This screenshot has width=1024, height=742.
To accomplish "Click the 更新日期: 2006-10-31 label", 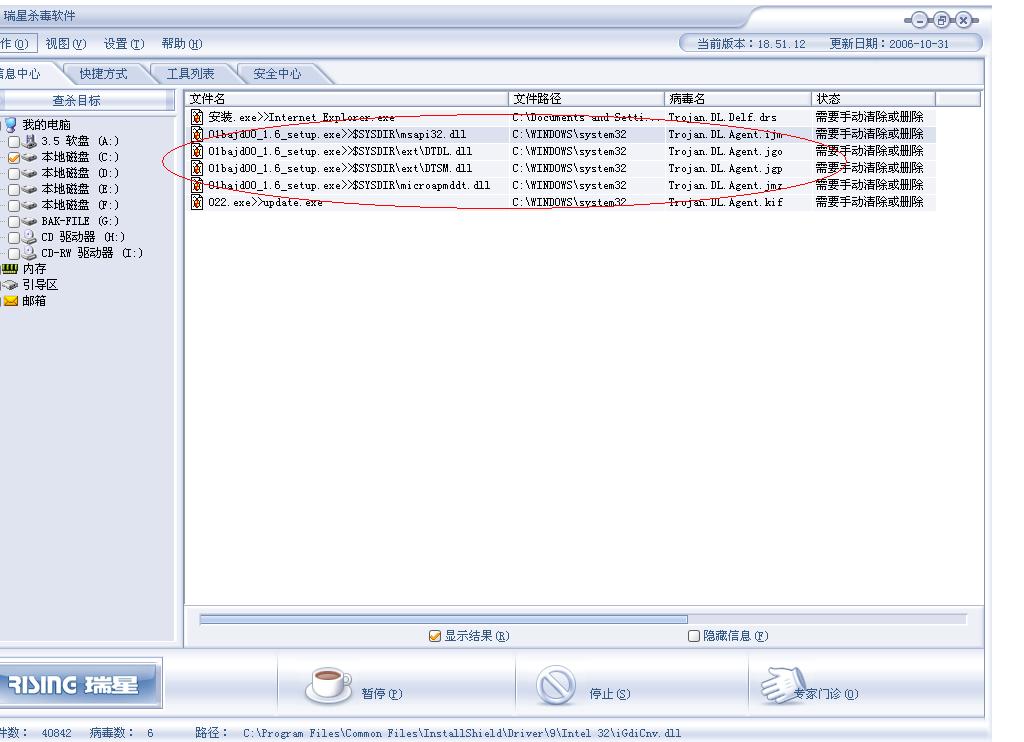I will pyautogui.click(x=889, y=44).
